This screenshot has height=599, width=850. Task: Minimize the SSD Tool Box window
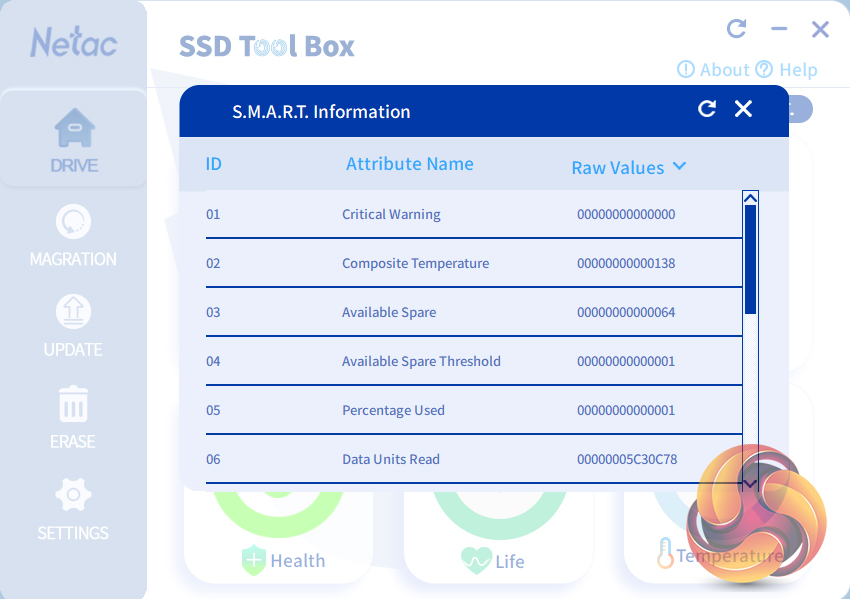[x=779, y=28]
